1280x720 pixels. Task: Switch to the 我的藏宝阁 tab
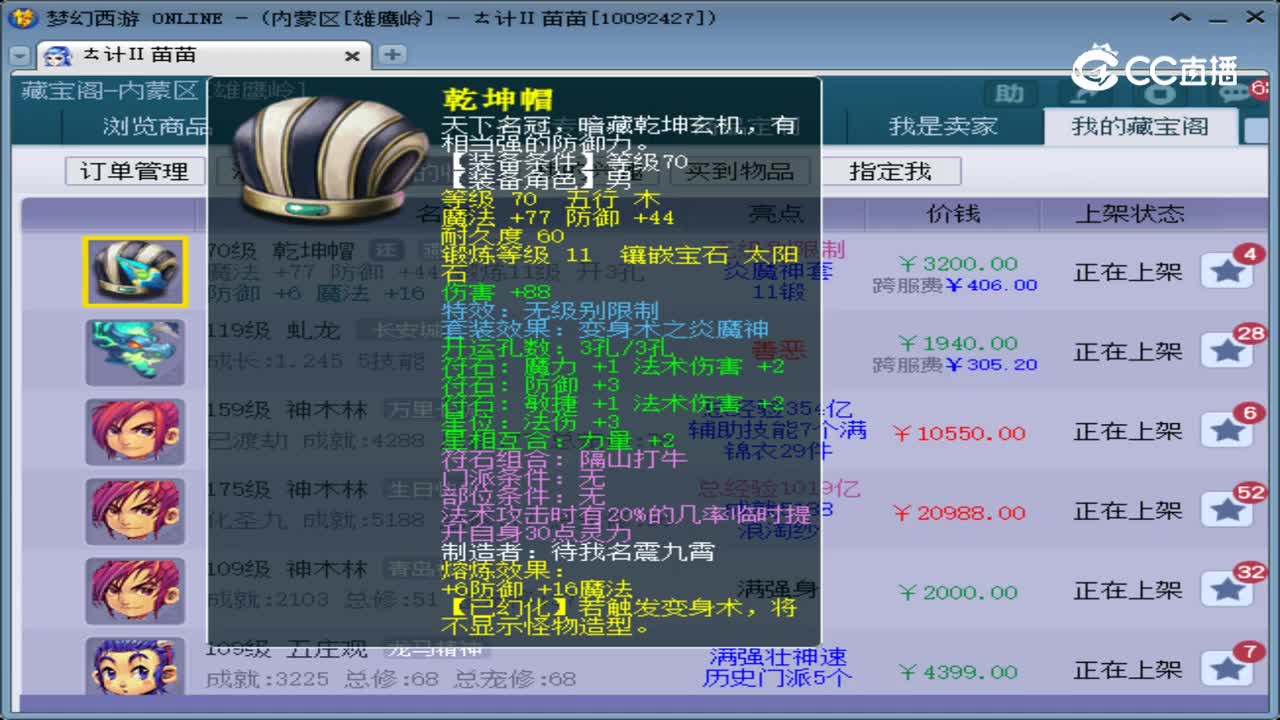[x=1140, y=127]
